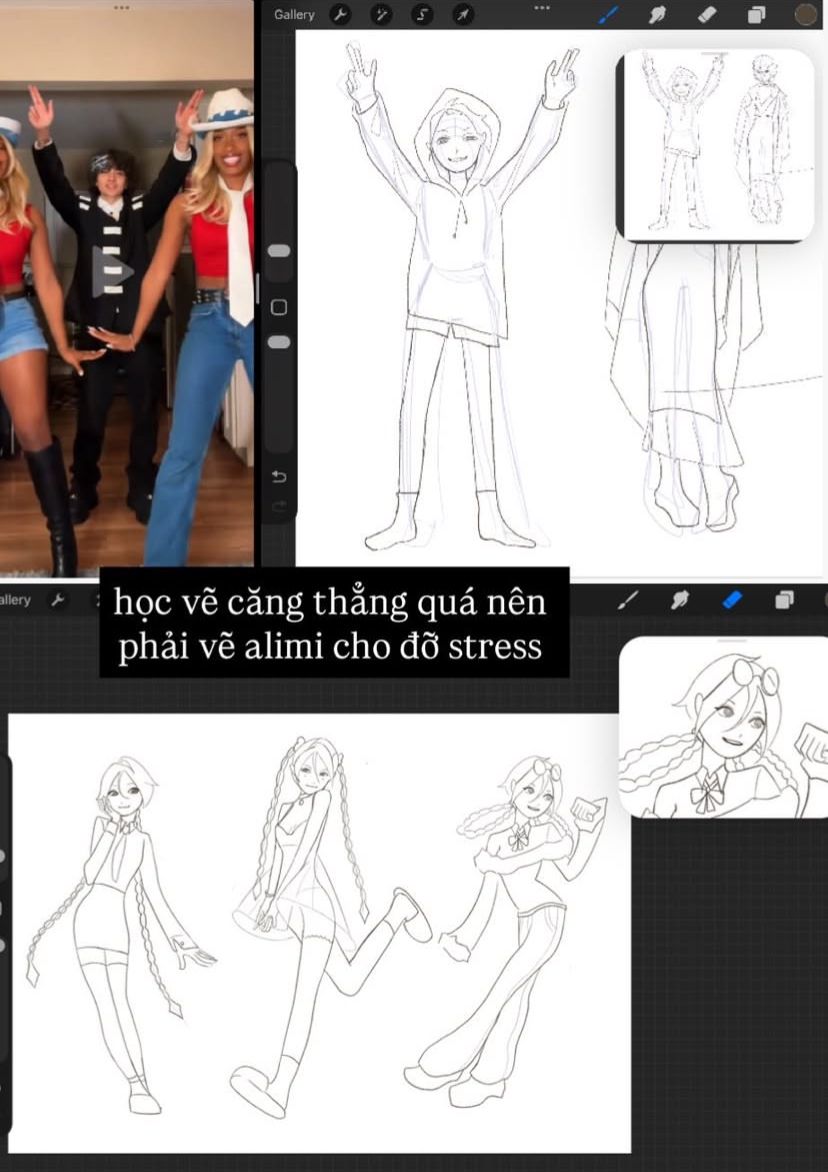Screen dimensions: 828x1172
Task: Open the Layers panel in upper toolbar
Action: pyautogui.click(x=756, y=15)
